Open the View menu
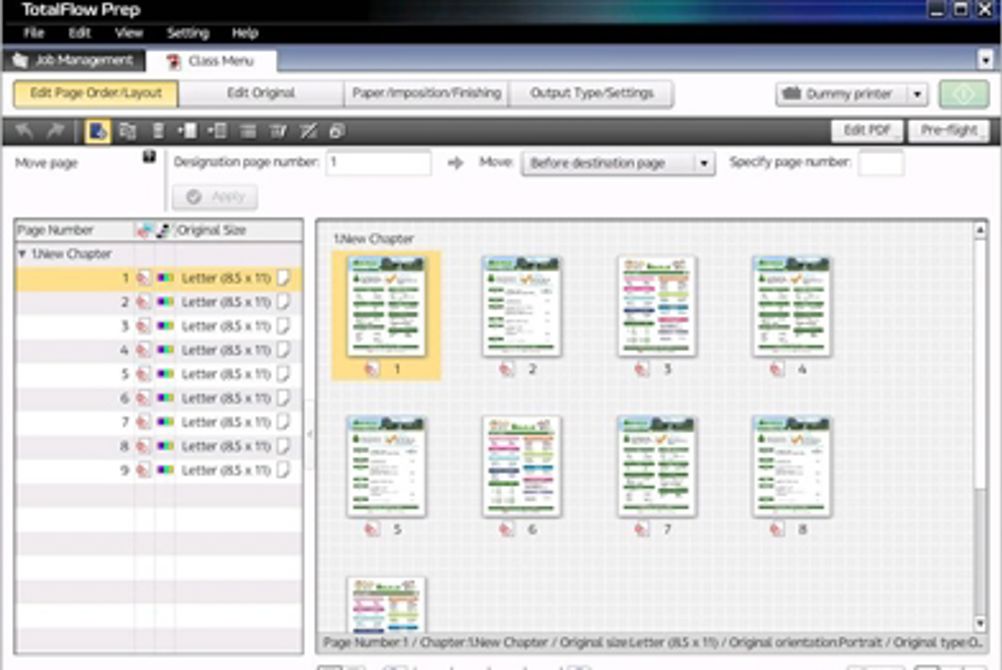 coord(129,33)
